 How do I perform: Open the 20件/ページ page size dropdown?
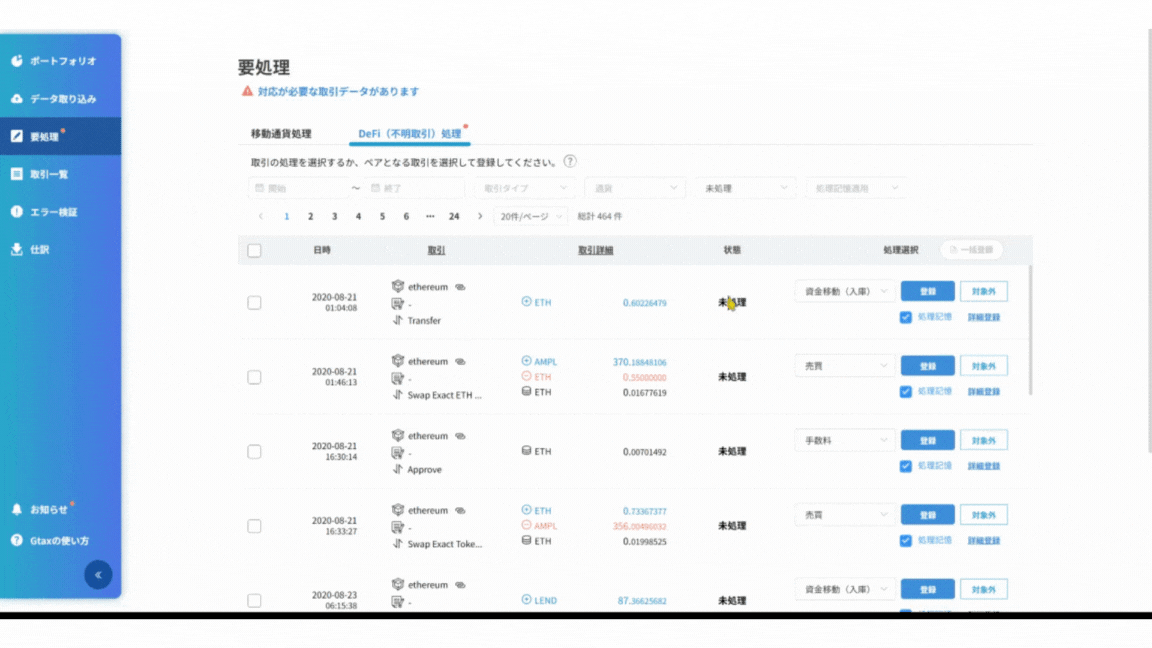click(530, 216)
